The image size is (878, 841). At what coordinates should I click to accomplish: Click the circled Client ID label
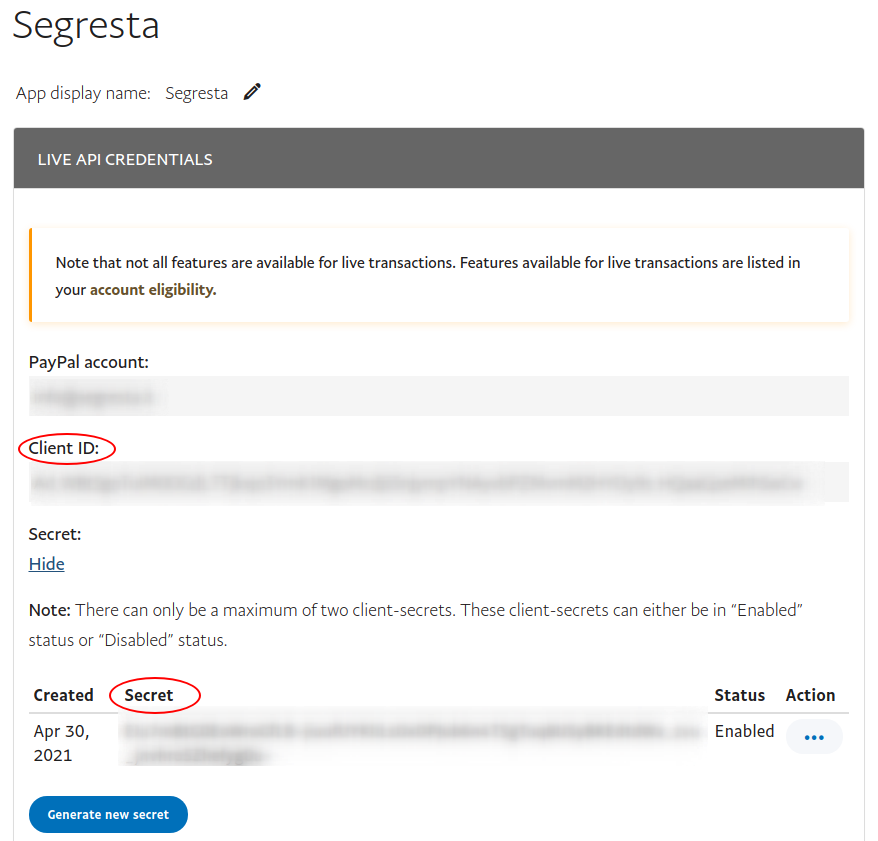pos(64,448)
